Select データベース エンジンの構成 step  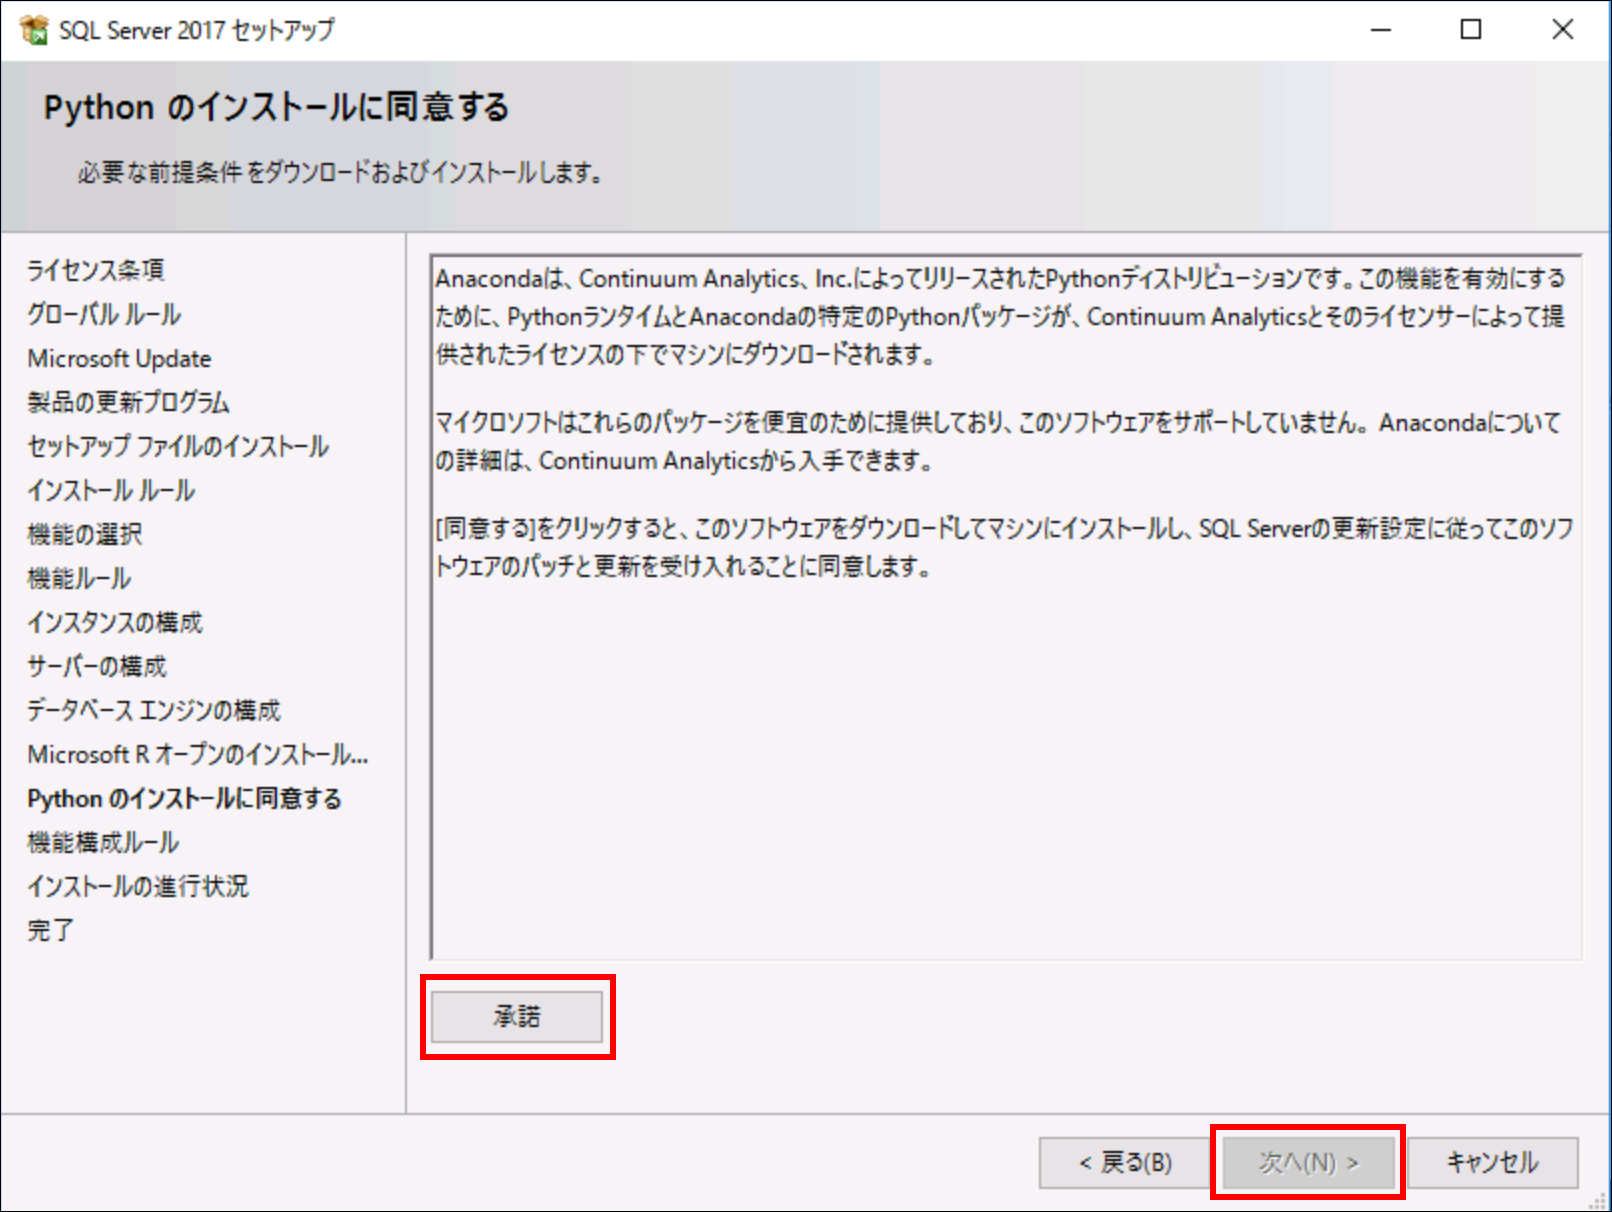tap(154, 710)
